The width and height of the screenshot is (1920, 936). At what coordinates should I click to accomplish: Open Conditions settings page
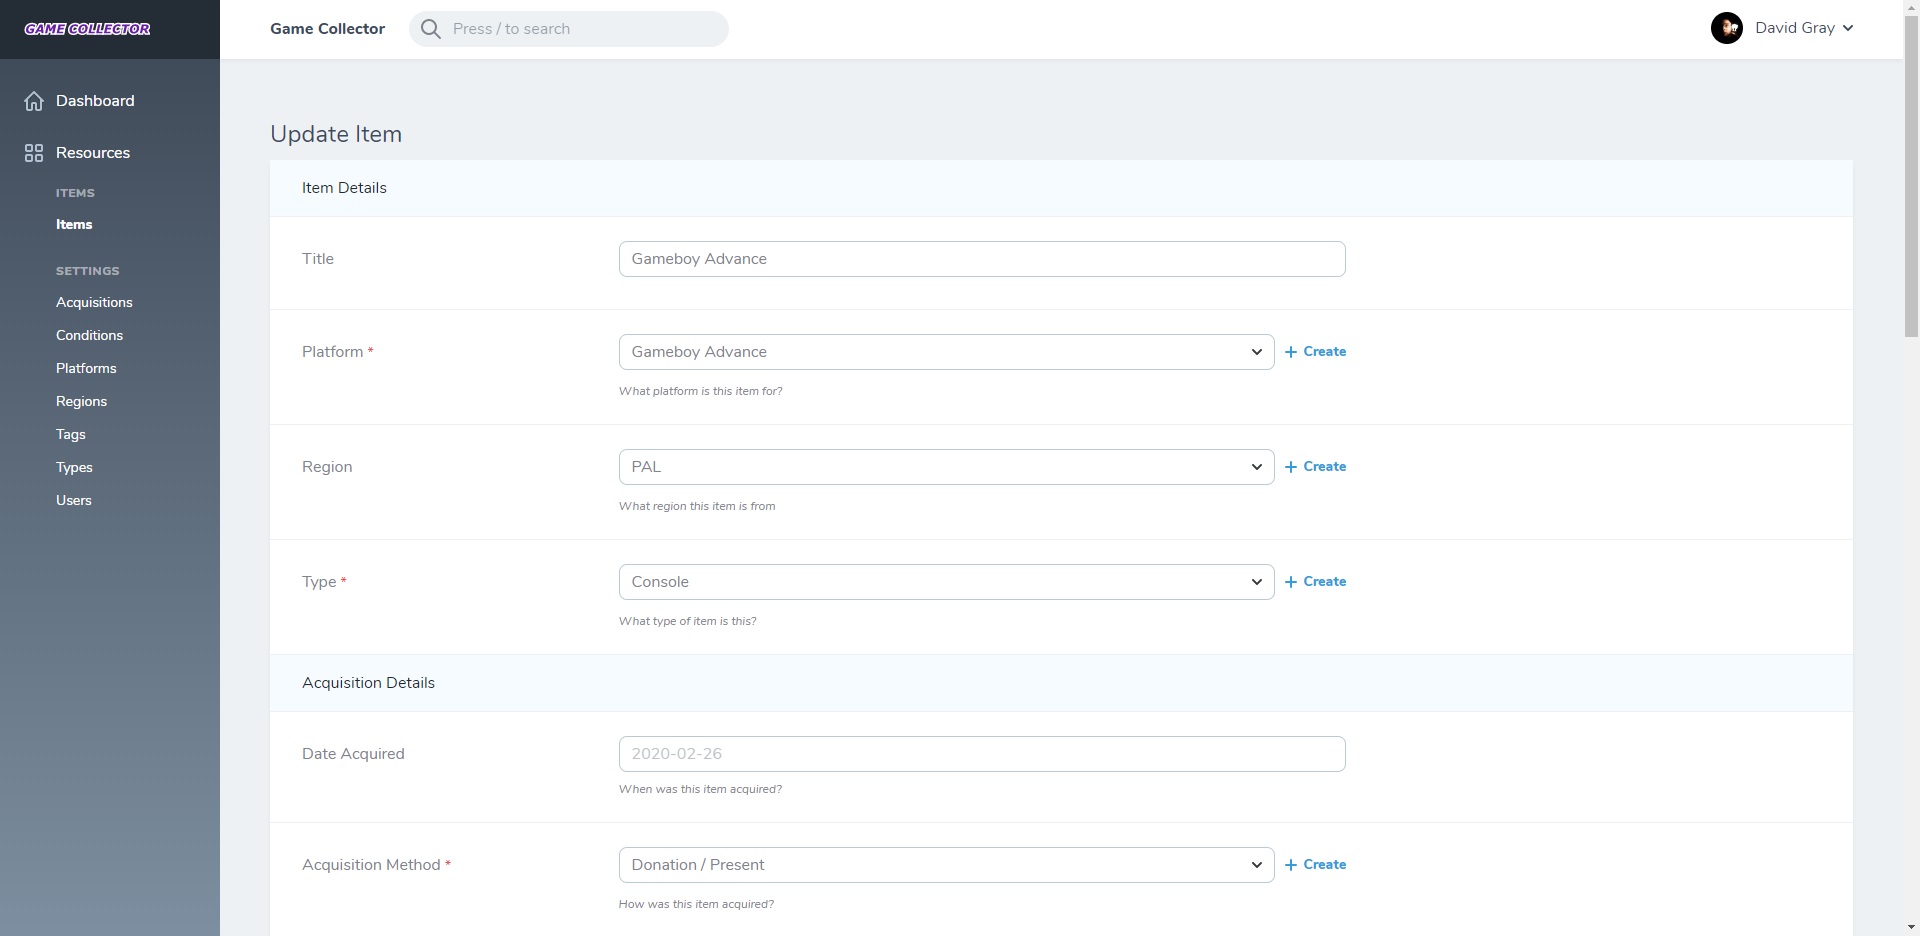tap(89, 335)
